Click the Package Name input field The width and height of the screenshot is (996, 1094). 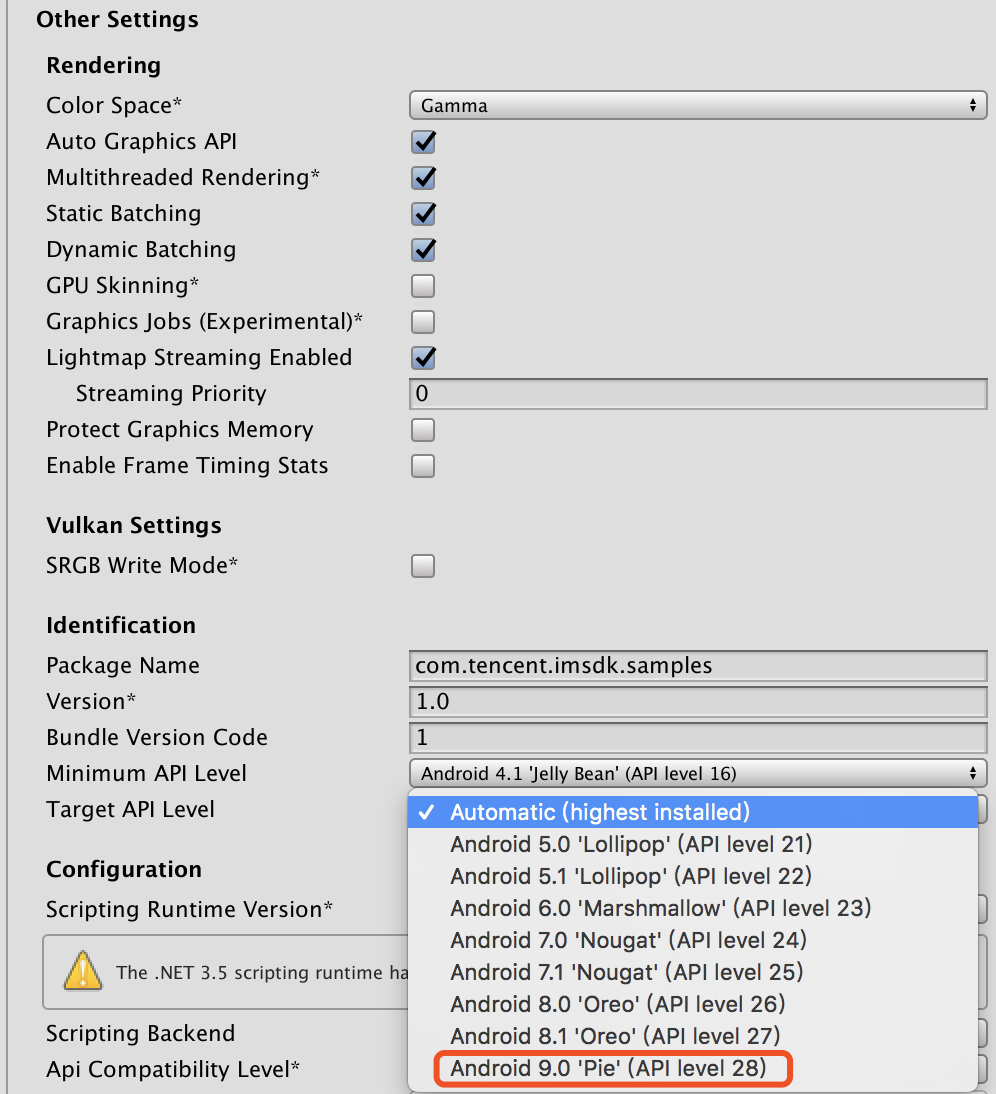click(x=697, y=666)
